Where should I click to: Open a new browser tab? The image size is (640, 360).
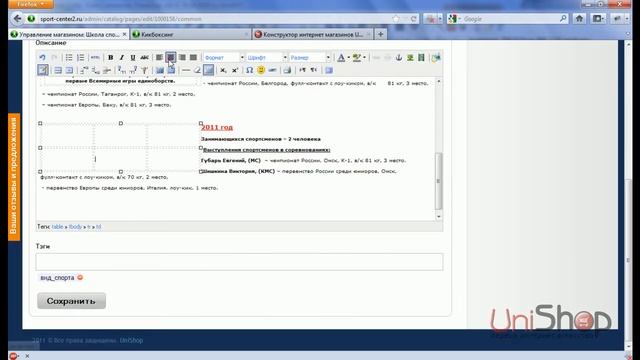pyautogui.click(x=380, y=34)
